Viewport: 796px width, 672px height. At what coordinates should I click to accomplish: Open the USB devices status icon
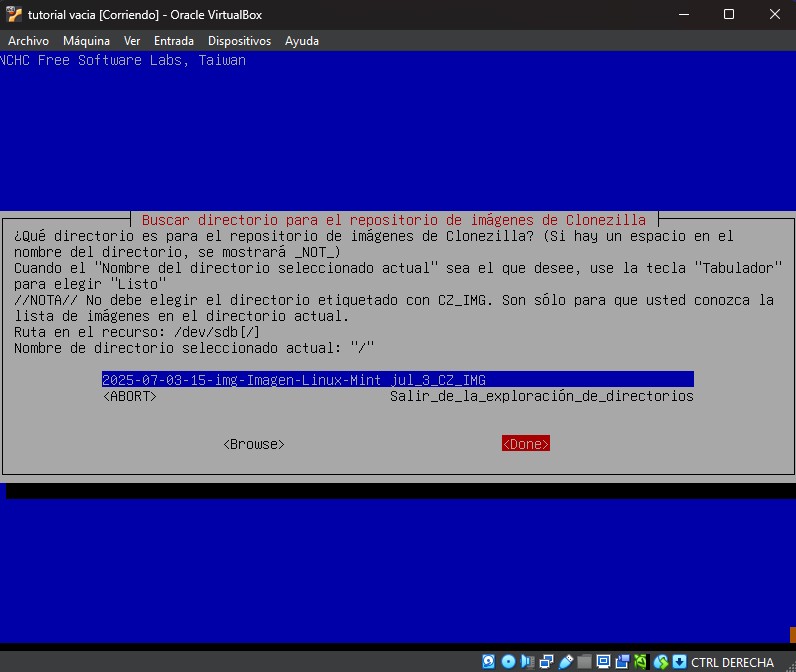pyautogui.click(x=566, y=661)
